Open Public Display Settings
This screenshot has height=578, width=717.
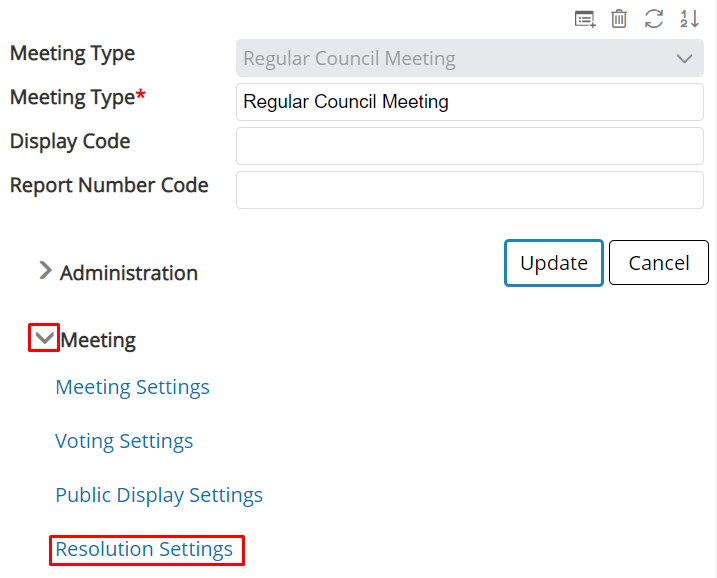point(159,495)
